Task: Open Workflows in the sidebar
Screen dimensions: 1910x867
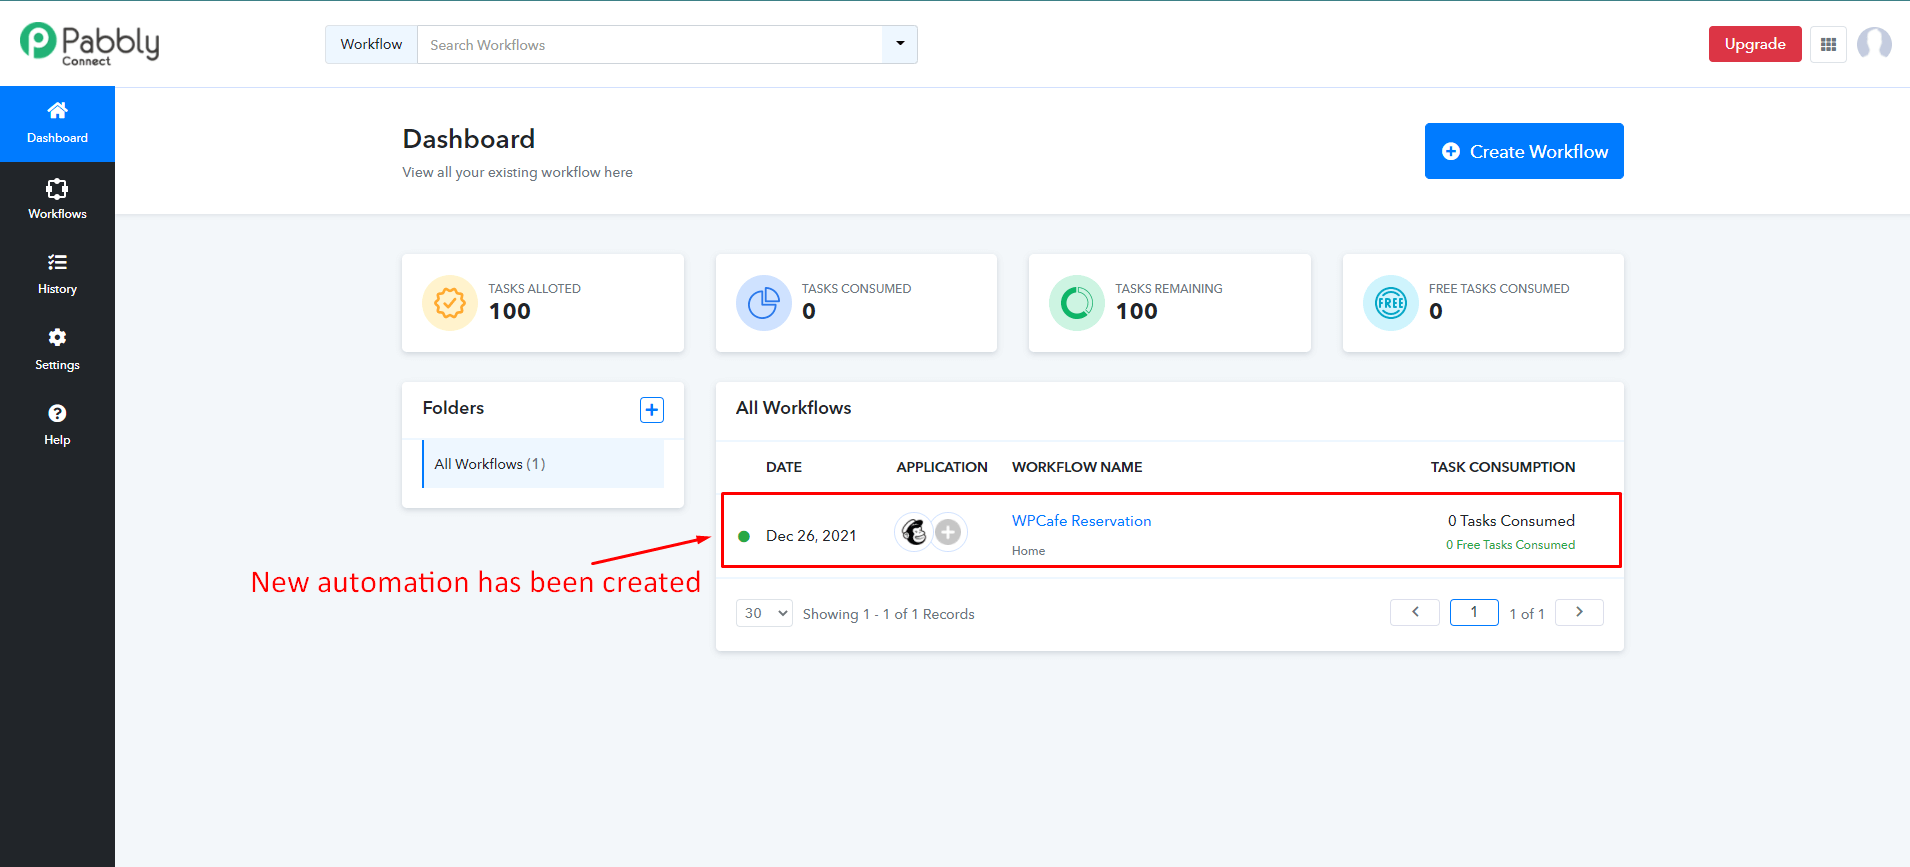Action: pos(57,199)
